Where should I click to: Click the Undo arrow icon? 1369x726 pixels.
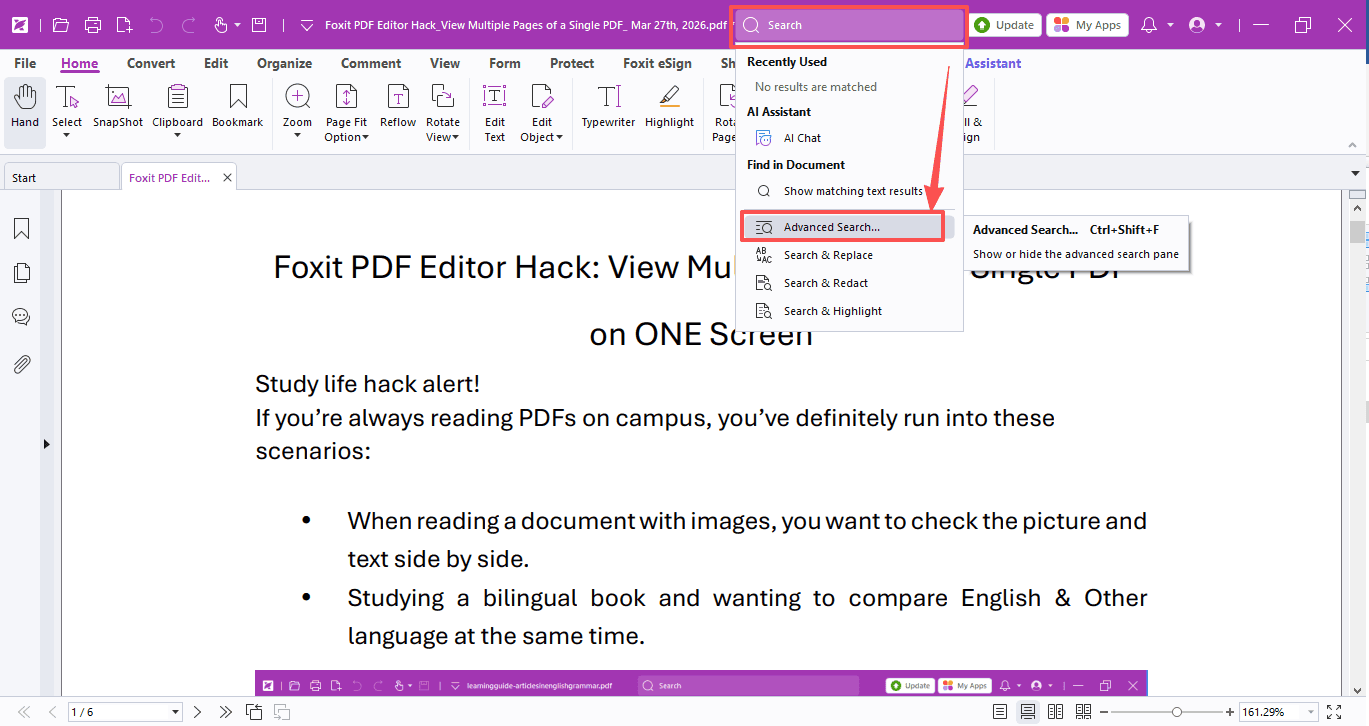(x=155, y=25)
